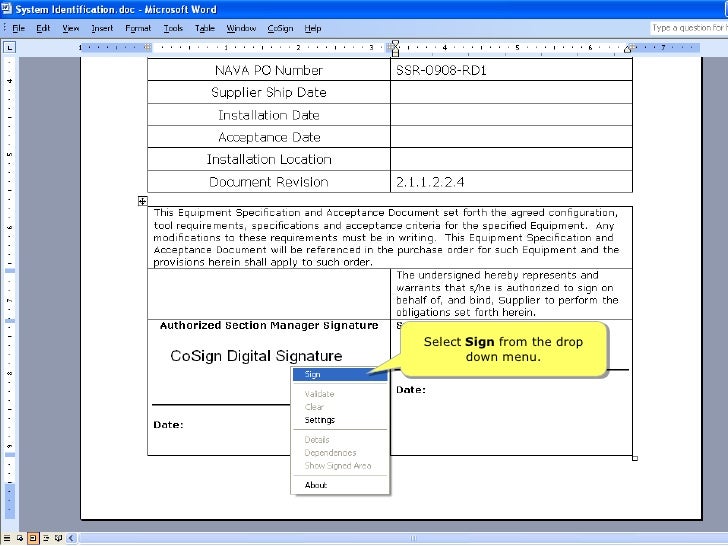Click the Supplier Ship Date label
The height and width of the screenshot is (546, 728).
tap(269, 92)
